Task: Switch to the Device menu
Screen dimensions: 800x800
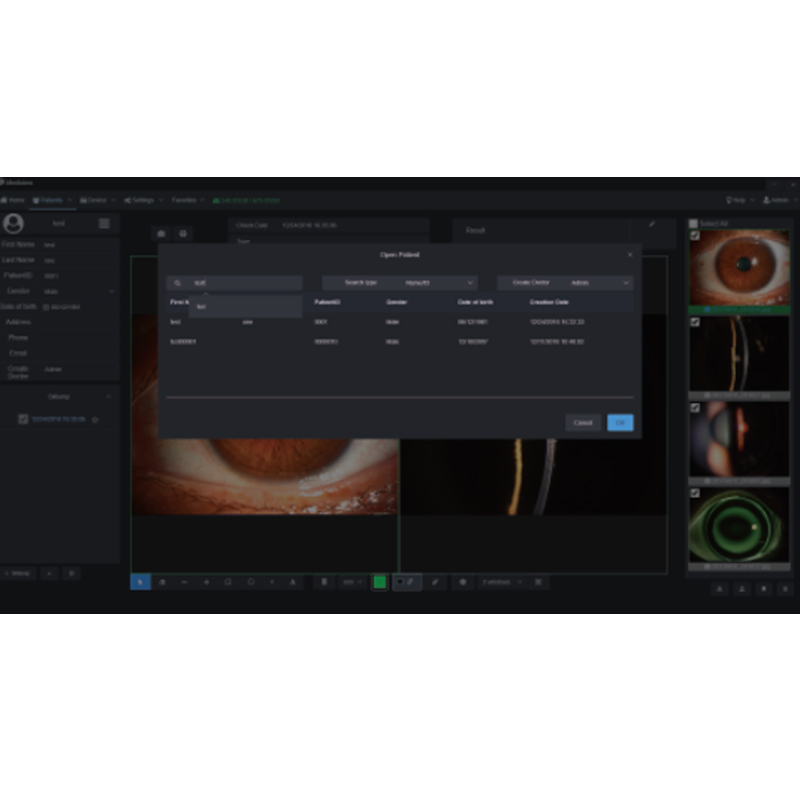Action: pos(97,199)
